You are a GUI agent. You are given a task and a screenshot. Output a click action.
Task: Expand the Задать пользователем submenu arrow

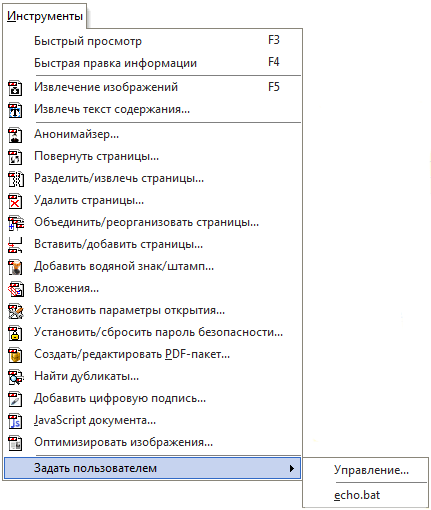292,468
